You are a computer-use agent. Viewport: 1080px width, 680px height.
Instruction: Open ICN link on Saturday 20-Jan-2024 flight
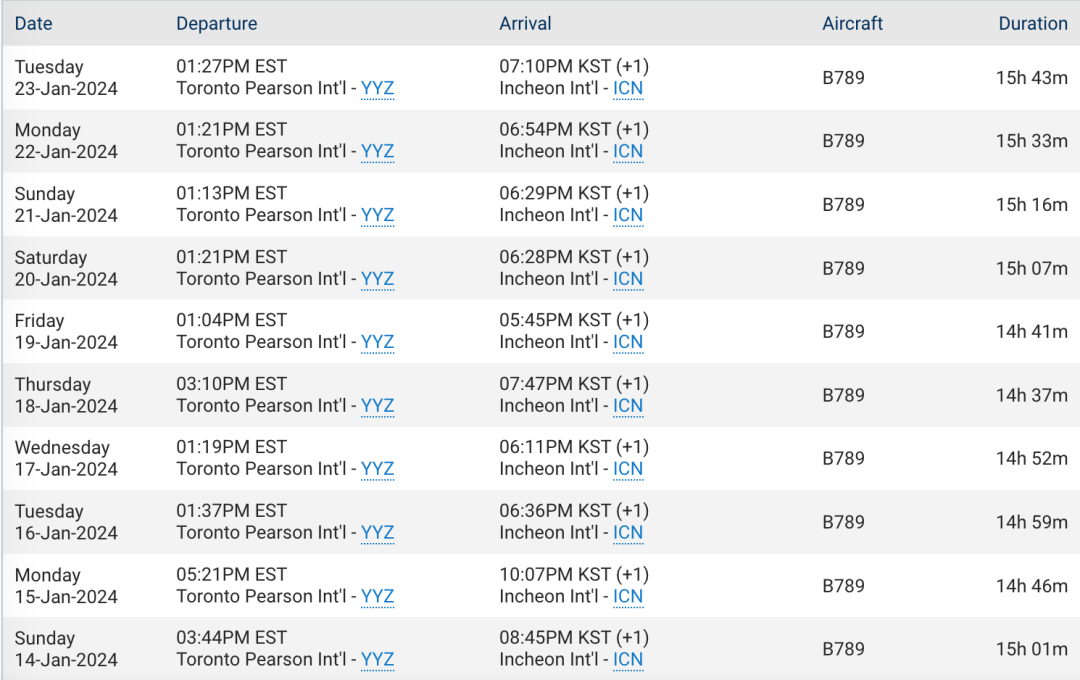[628, 278]
